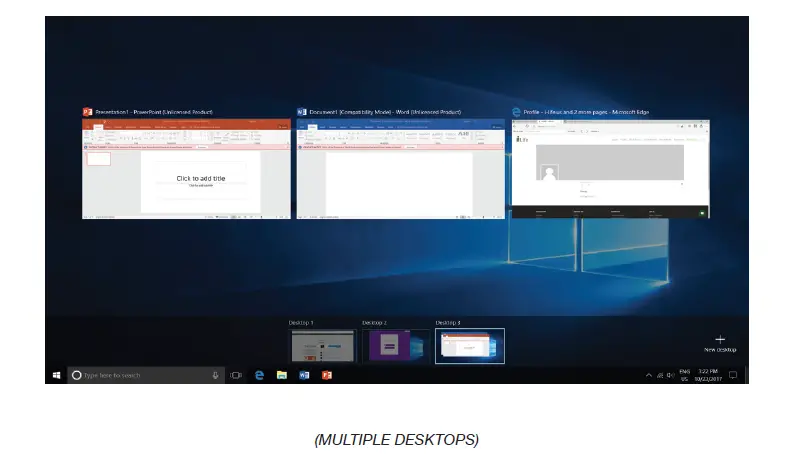Click the PowerPoint icon beside the Presentation1 title
The height and width of the screenshot is (463, 793).
pyautogui.click(x=87, y=112)
